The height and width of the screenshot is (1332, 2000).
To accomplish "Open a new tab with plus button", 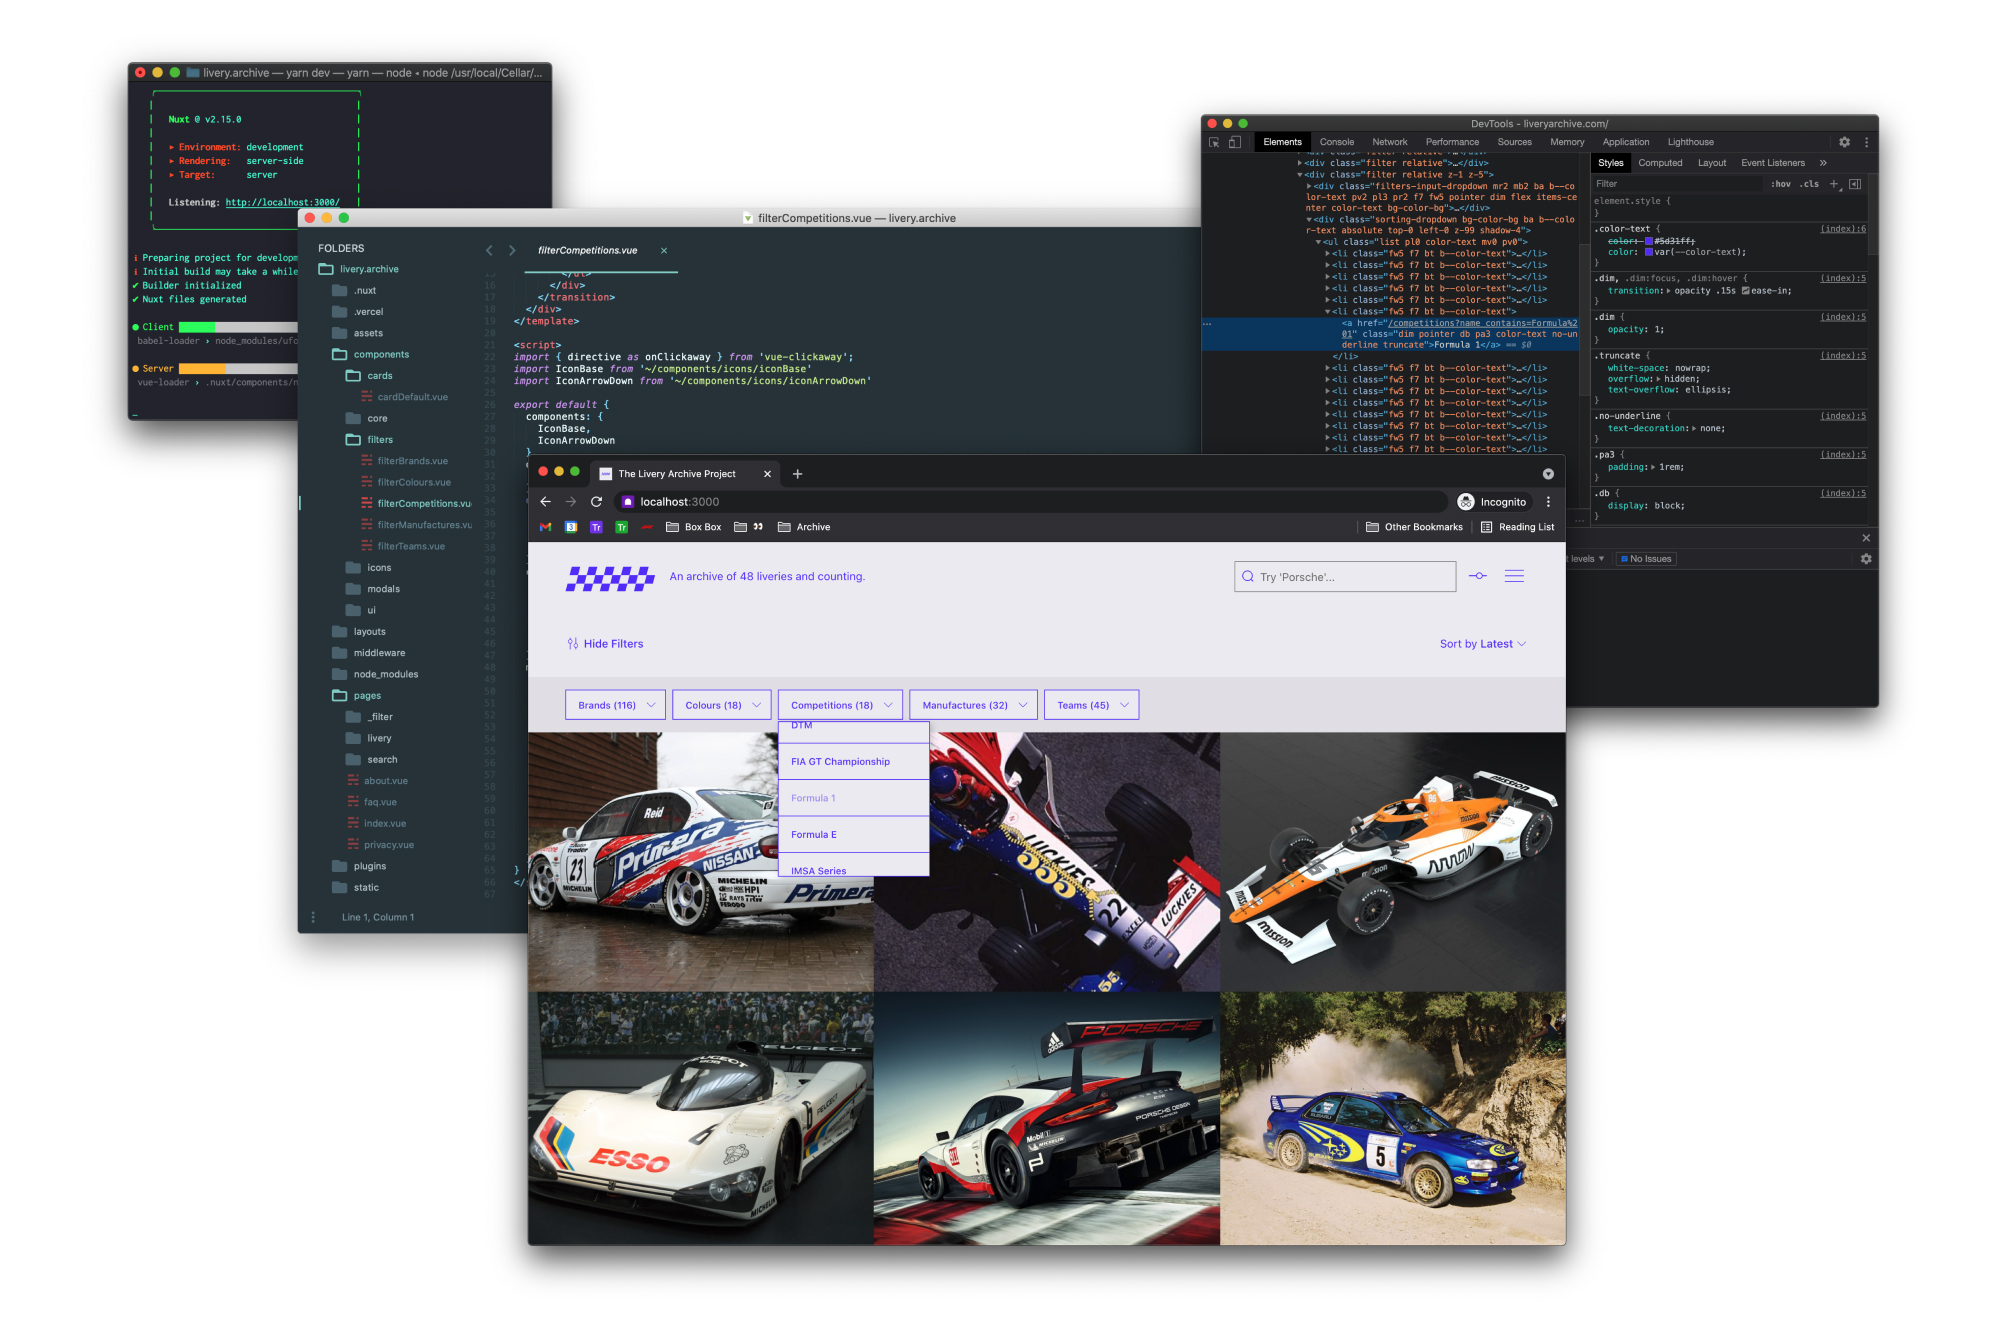I will pos(798,474).
